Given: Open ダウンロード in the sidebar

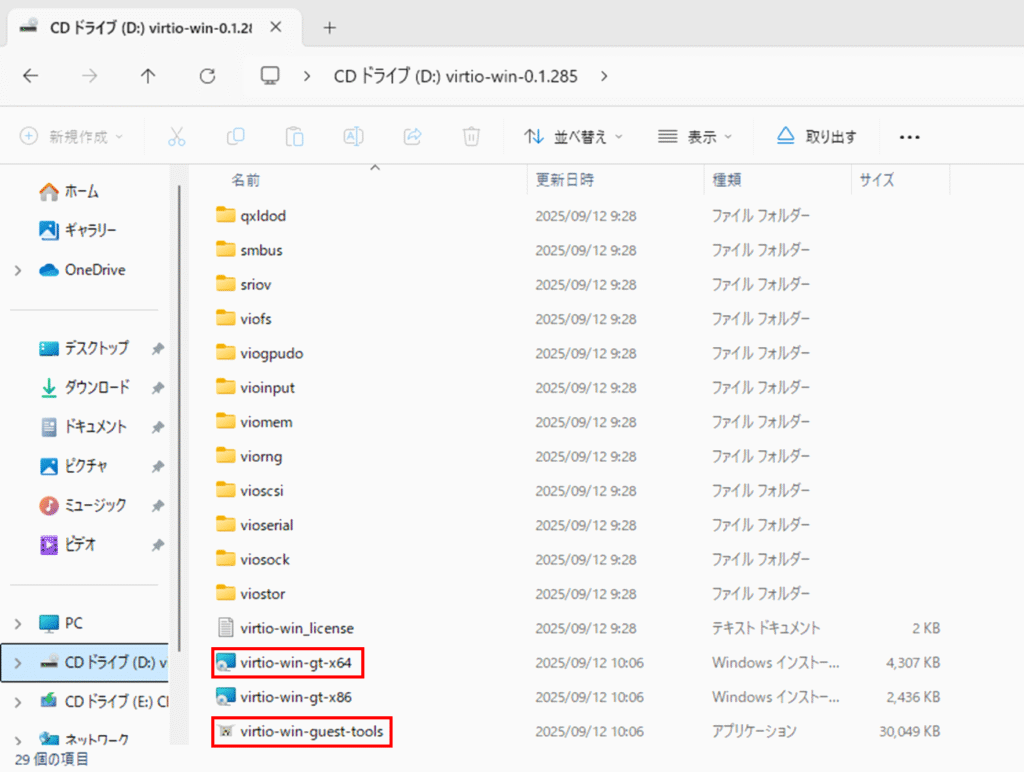Looking at the screenshot, I should coord(96,387).
